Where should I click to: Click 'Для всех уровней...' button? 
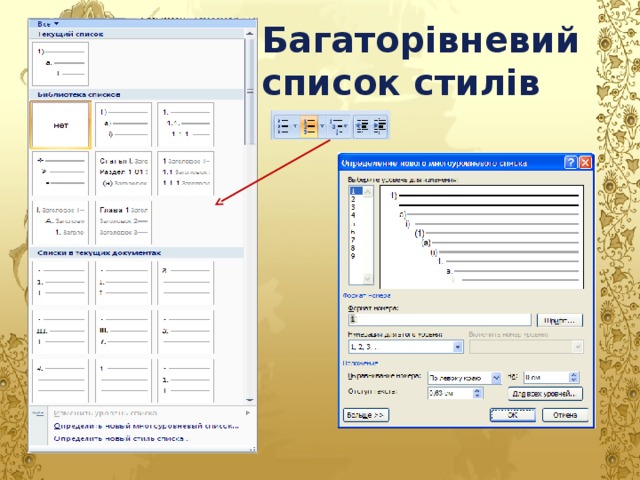point(545,394)
